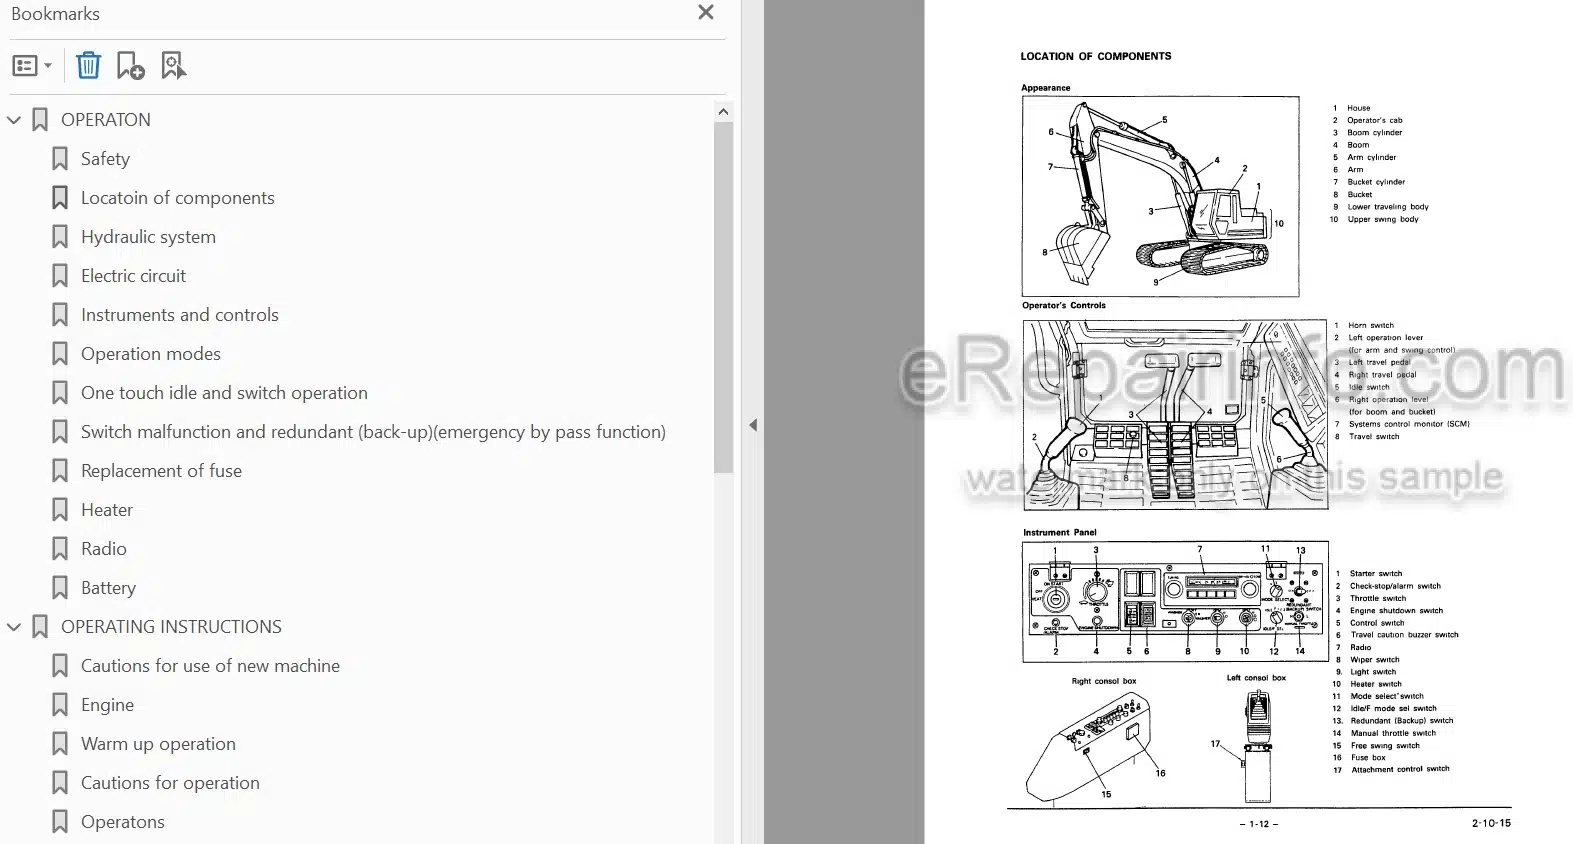
Task: Open Instruments and controls bookmark
Action: point(180,315)
